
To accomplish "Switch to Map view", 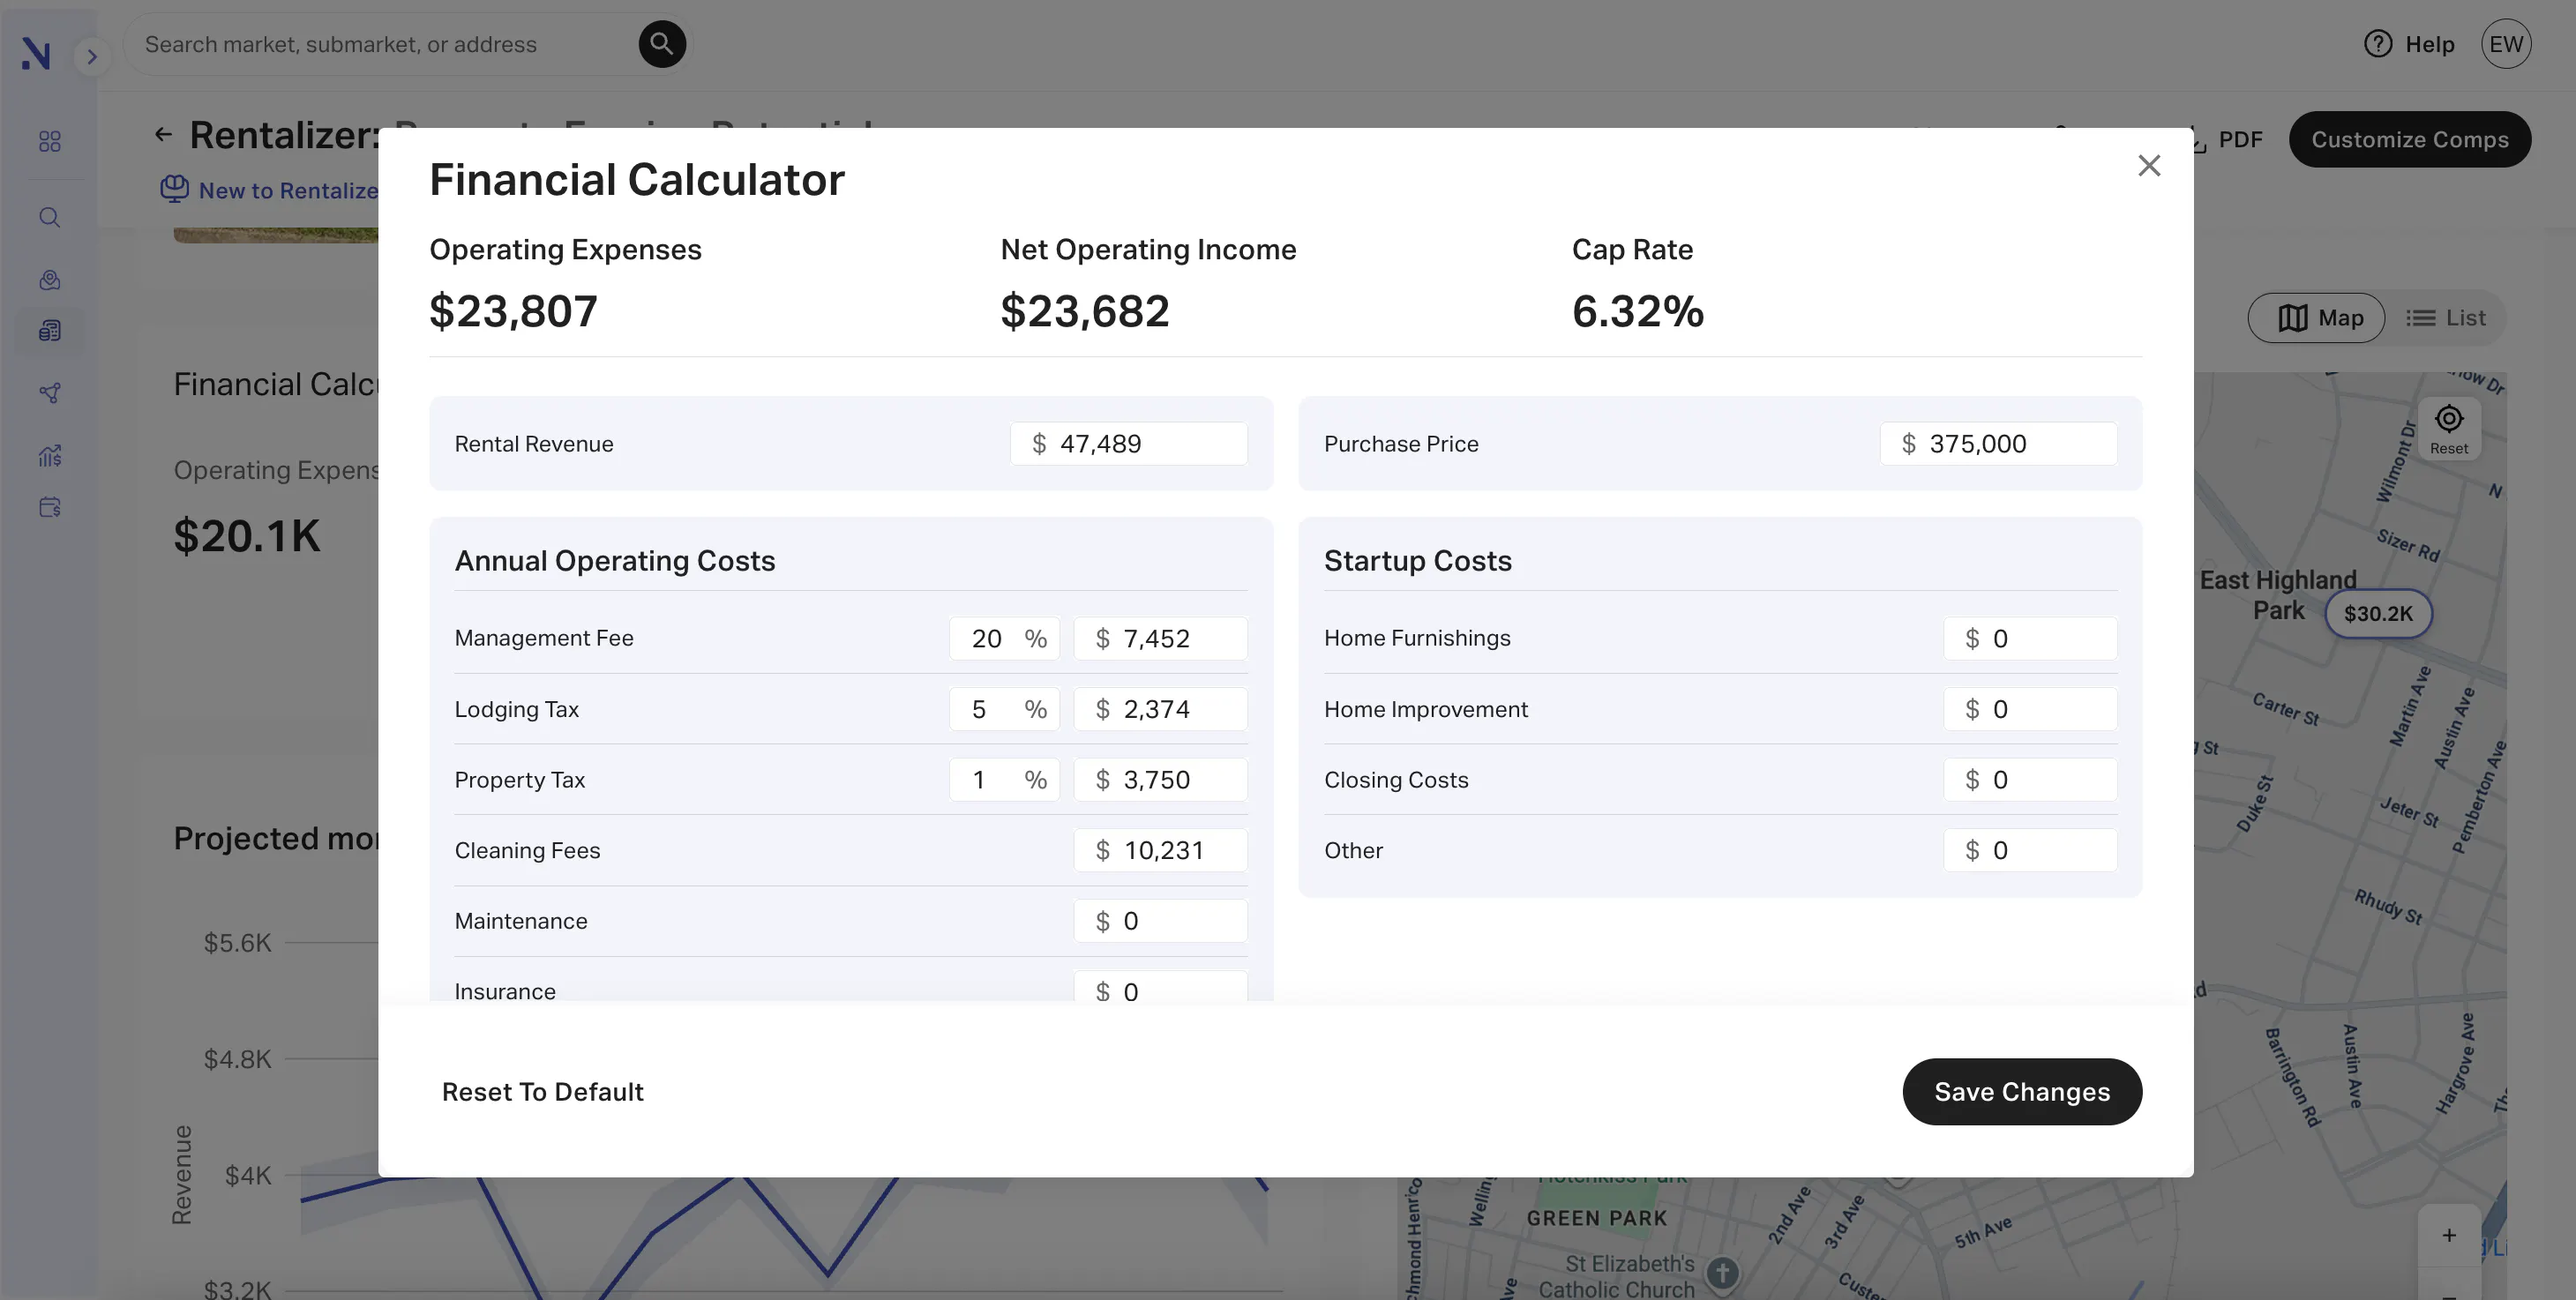I will (2317, 318).
